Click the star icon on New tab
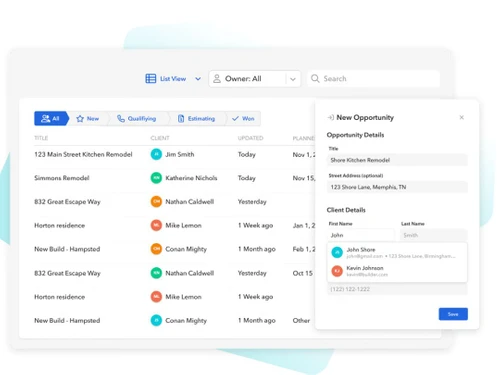Screen dimensions: 500x375 (x=80, y=118)
